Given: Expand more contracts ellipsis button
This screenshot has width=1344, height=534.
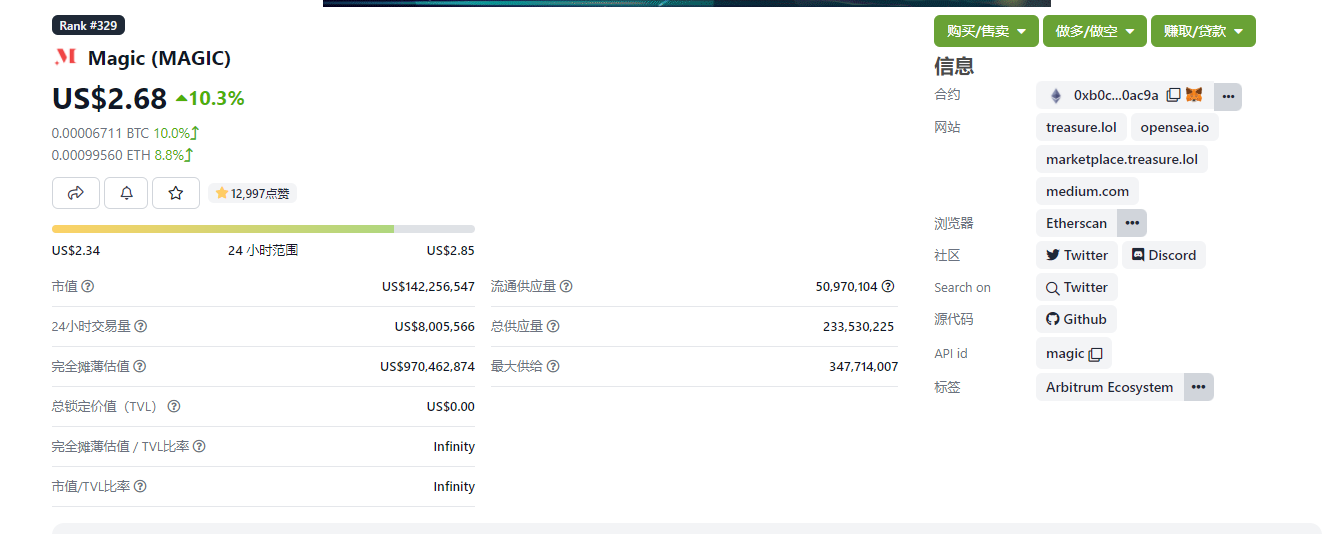Looking at the screenshot, I should [x=1228, y=96].
